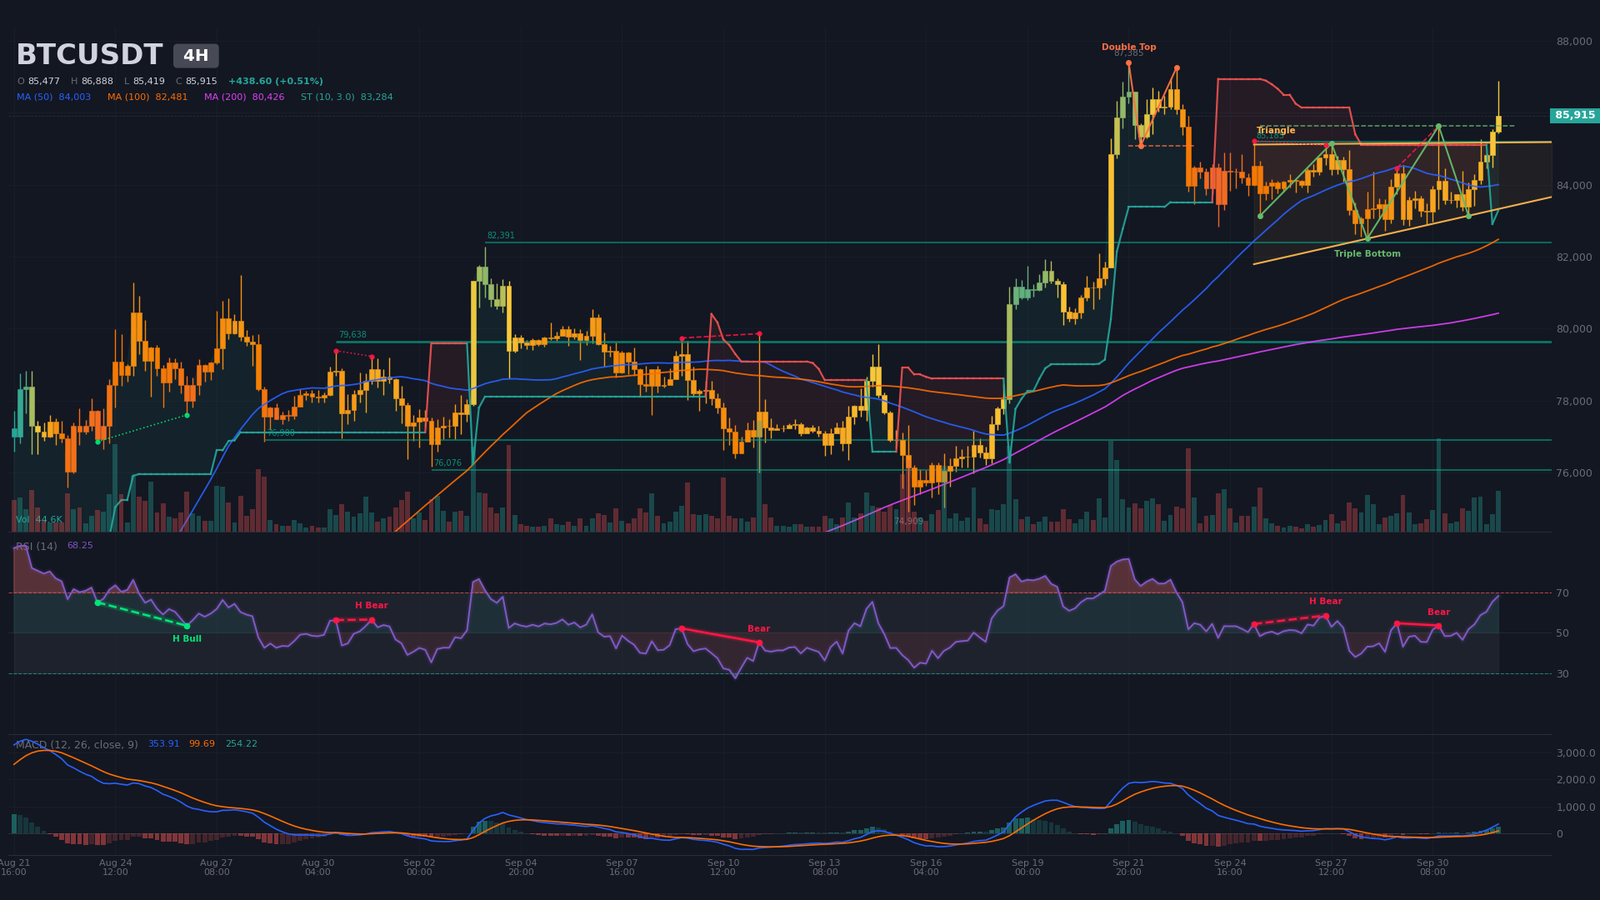Click the 3,000.0 MACD axis label
This screenshot has height=900, width=1600.
click(1575, 753)
